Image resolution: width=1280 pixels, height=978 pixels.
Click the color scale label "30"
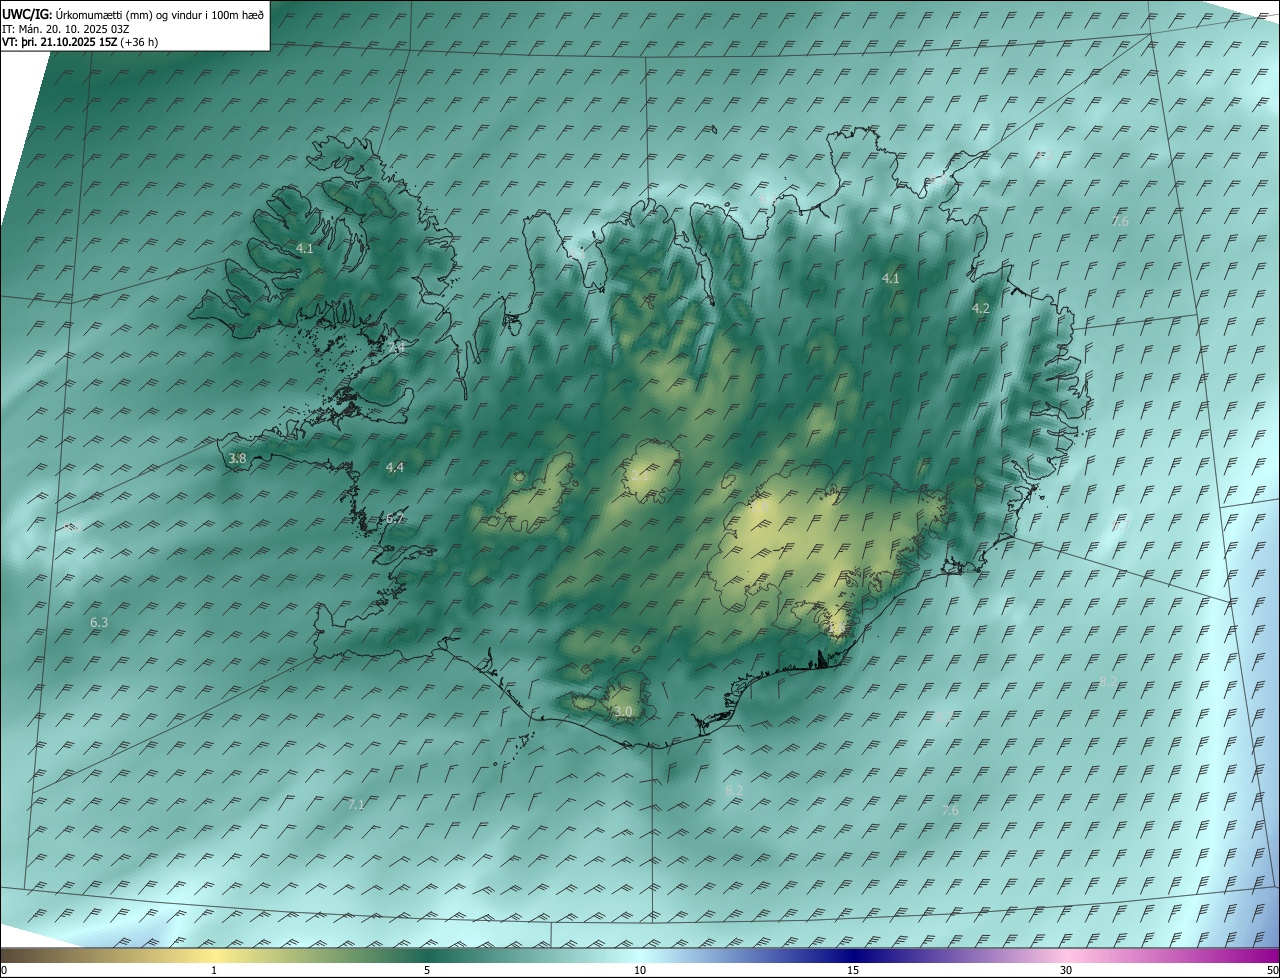[1066, 971]
